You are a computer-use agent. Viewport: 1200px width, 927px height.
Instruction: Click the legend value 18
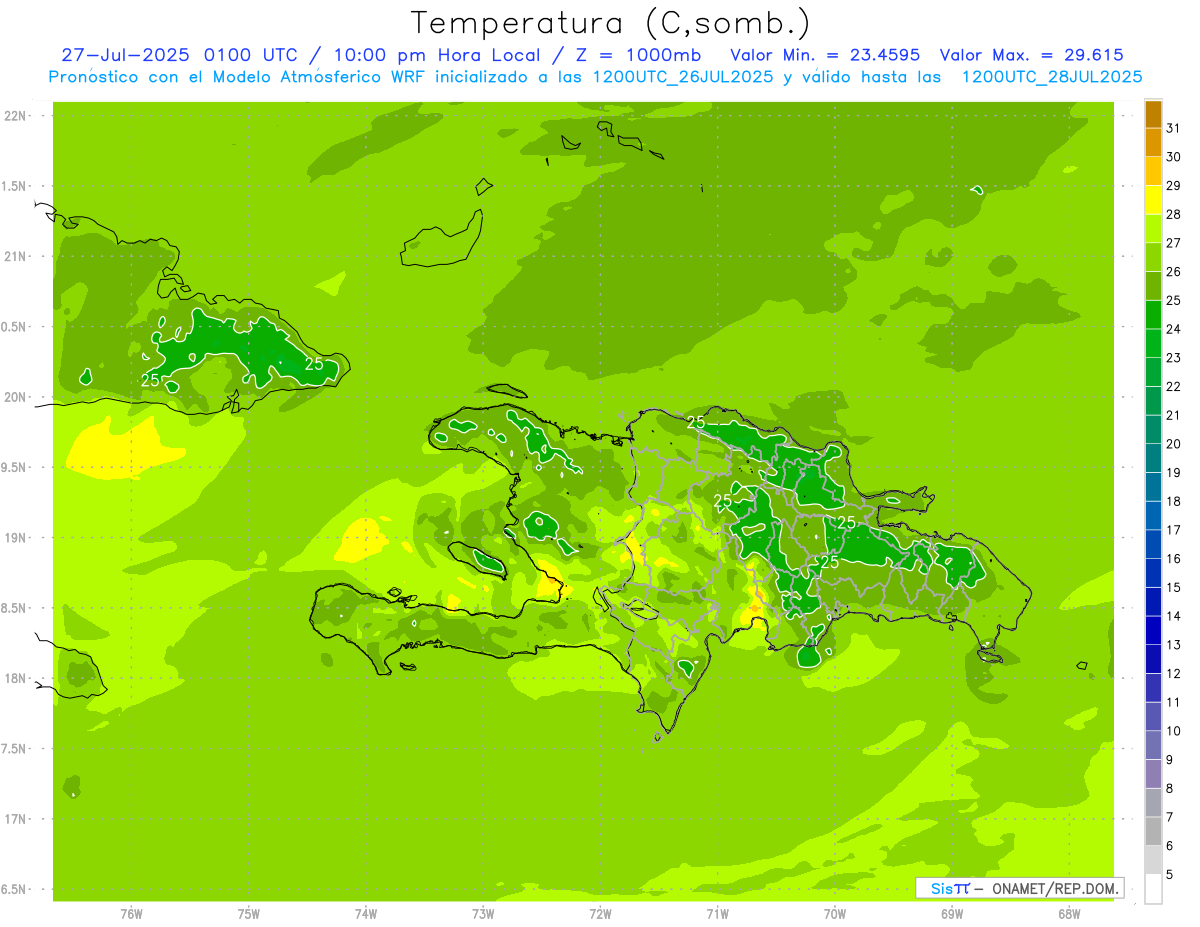(1174, 501)
